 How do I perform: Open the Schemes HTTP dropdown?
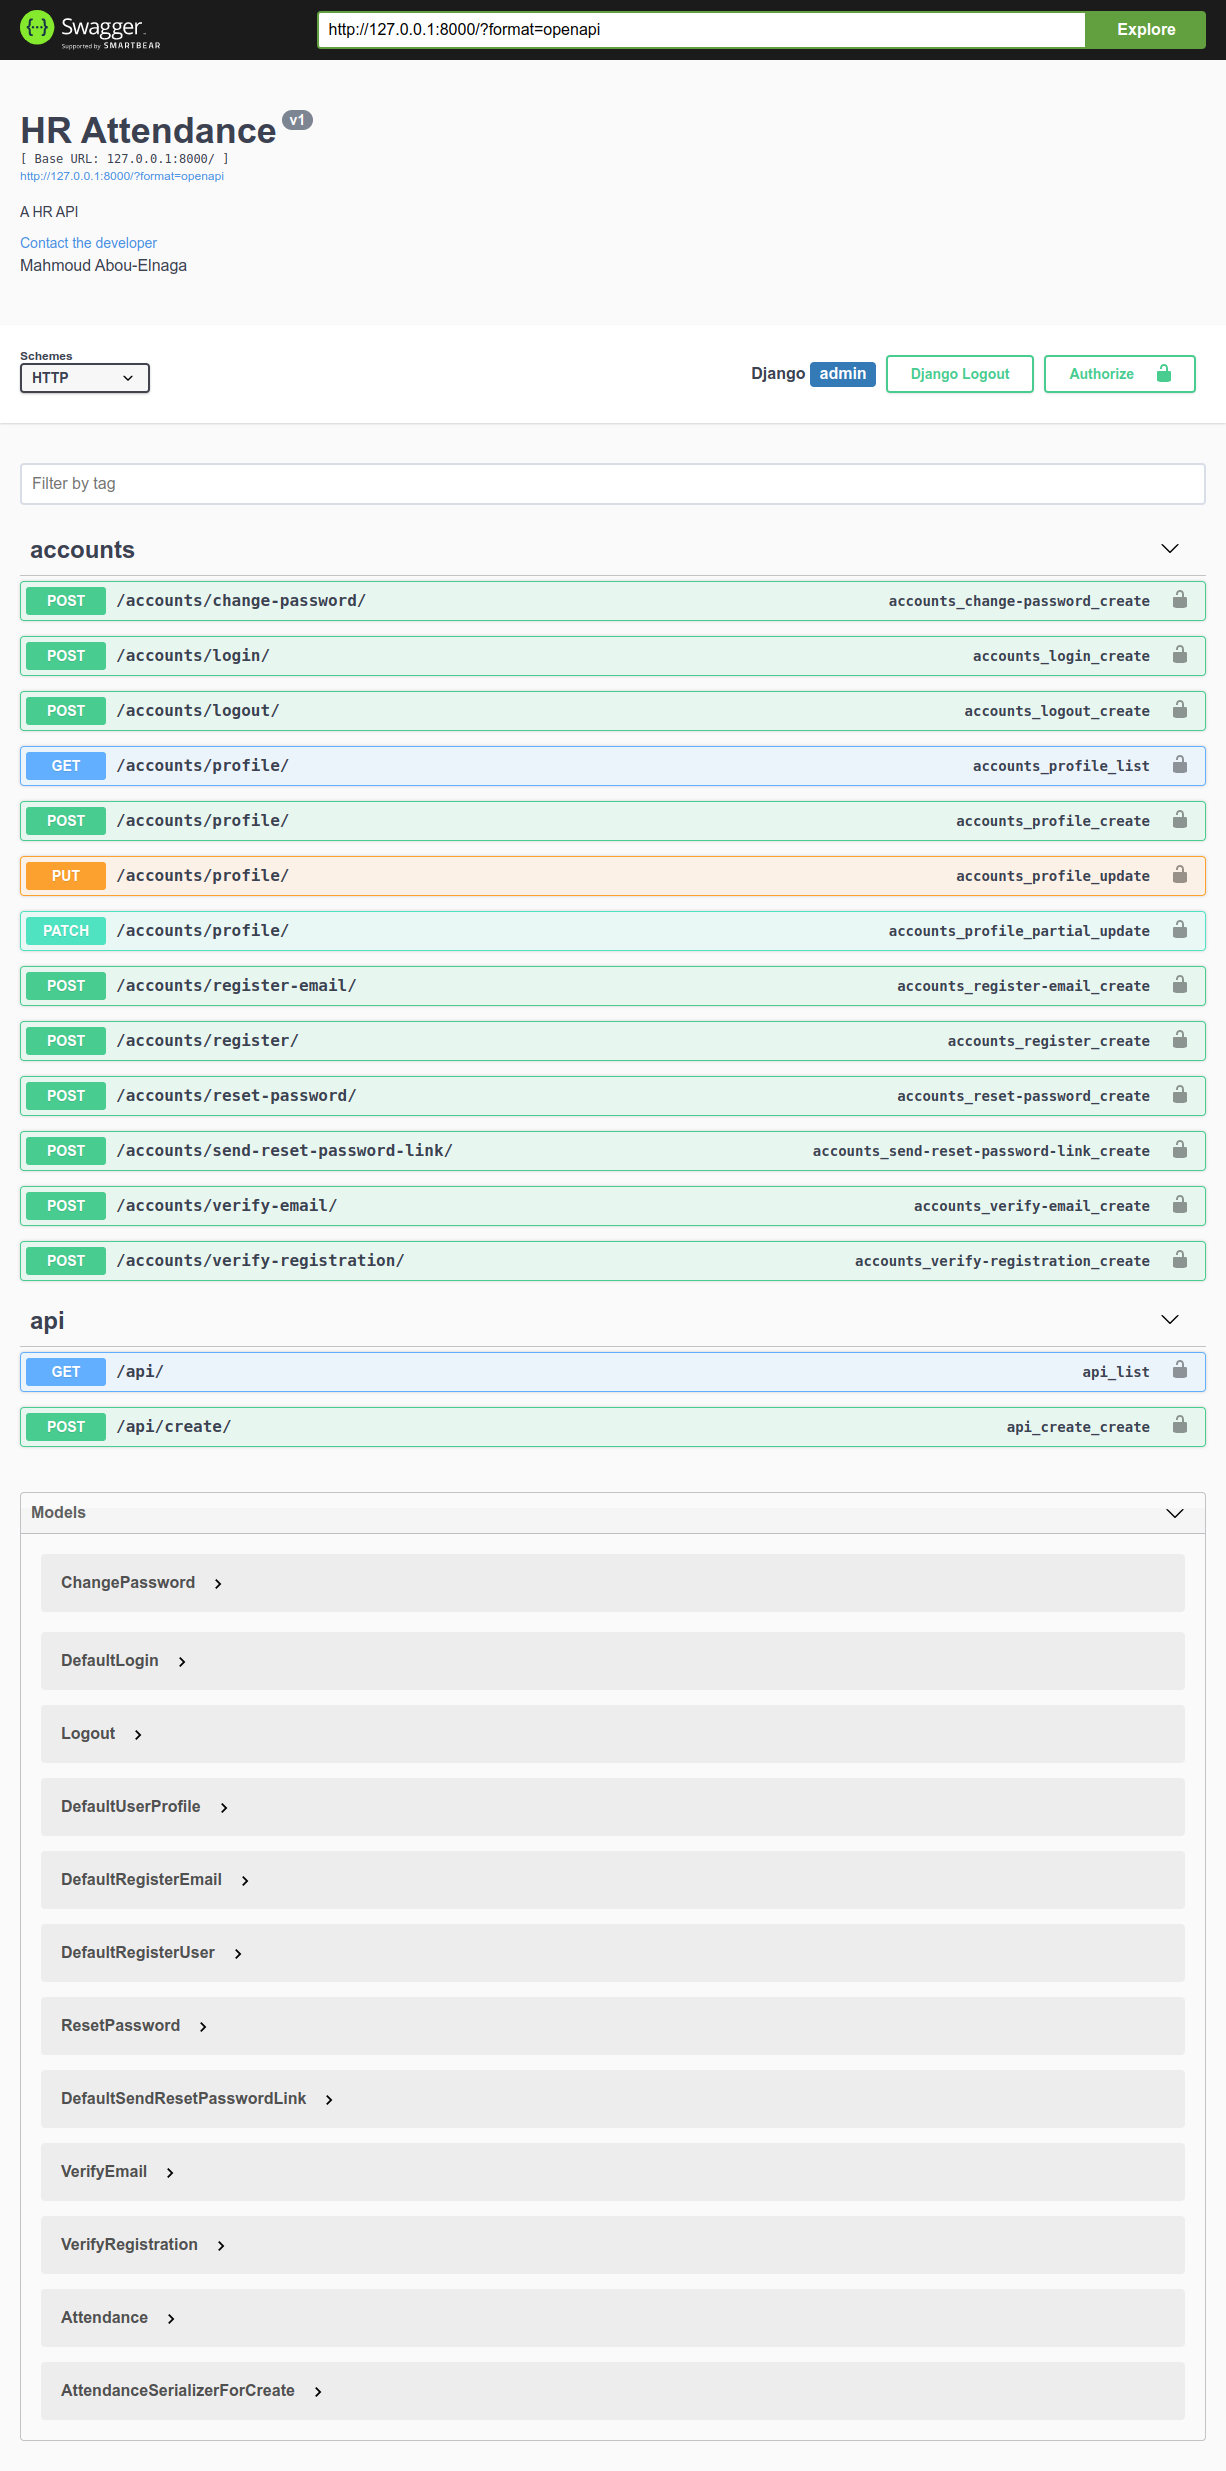pyautogui.click(x=85, y=378)
